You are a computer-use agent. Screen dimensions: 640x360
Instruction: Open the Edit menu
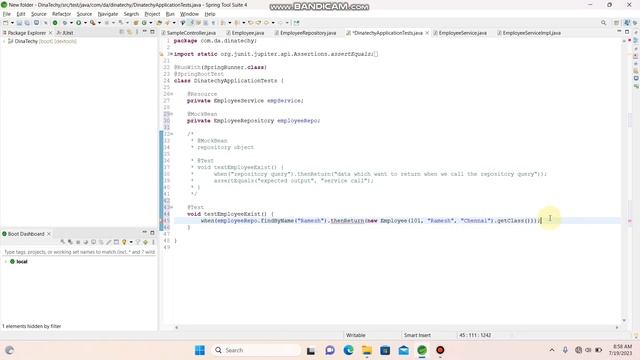tap(21, 14)
